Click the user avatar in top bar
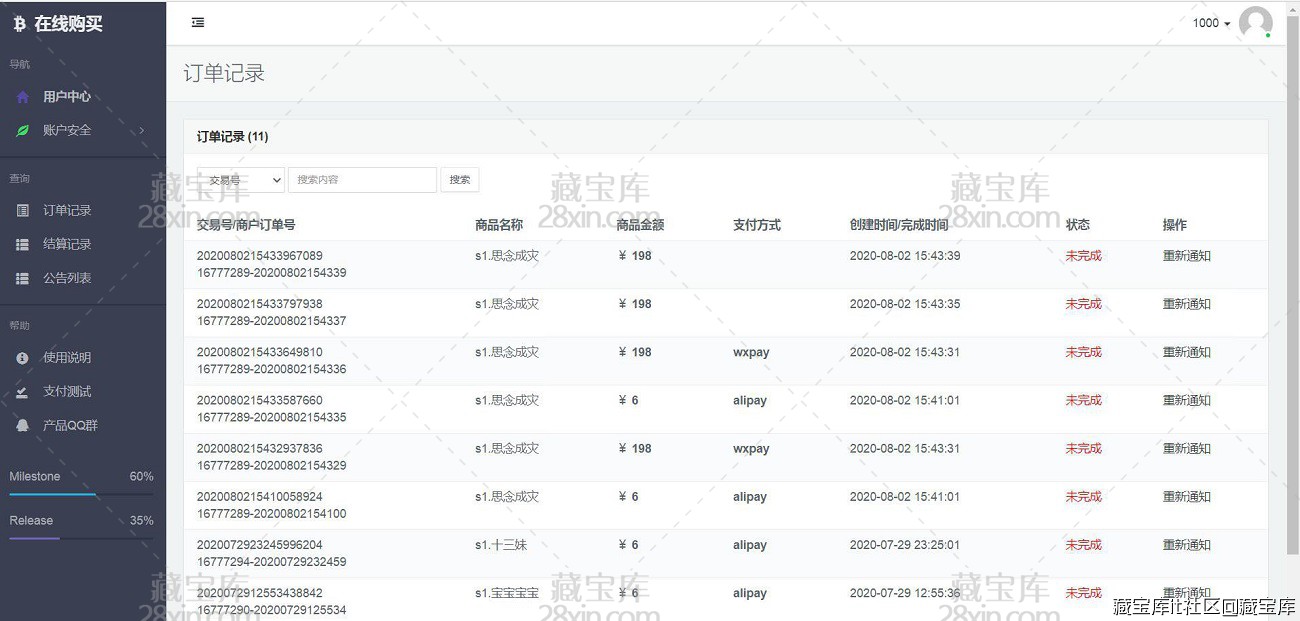The width and height of the screenshot is (1300, 621). pyautogui.click(x=1255, y=22)
